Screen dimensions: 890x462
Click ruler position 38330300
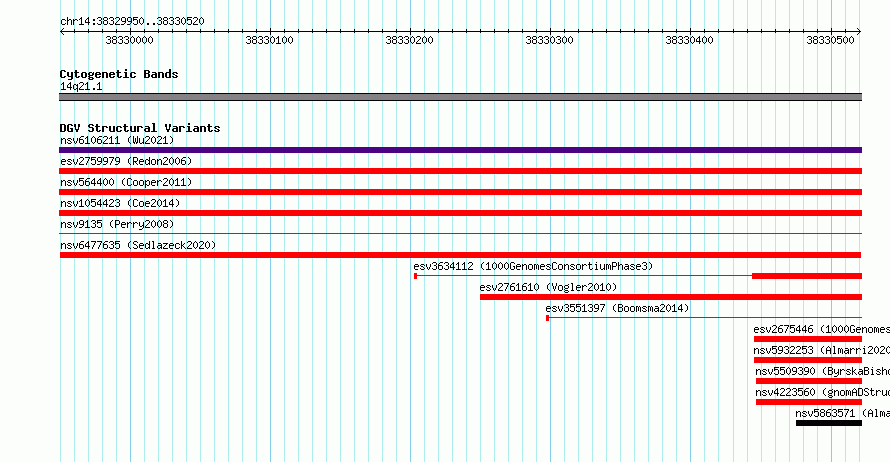pos(549,40)
